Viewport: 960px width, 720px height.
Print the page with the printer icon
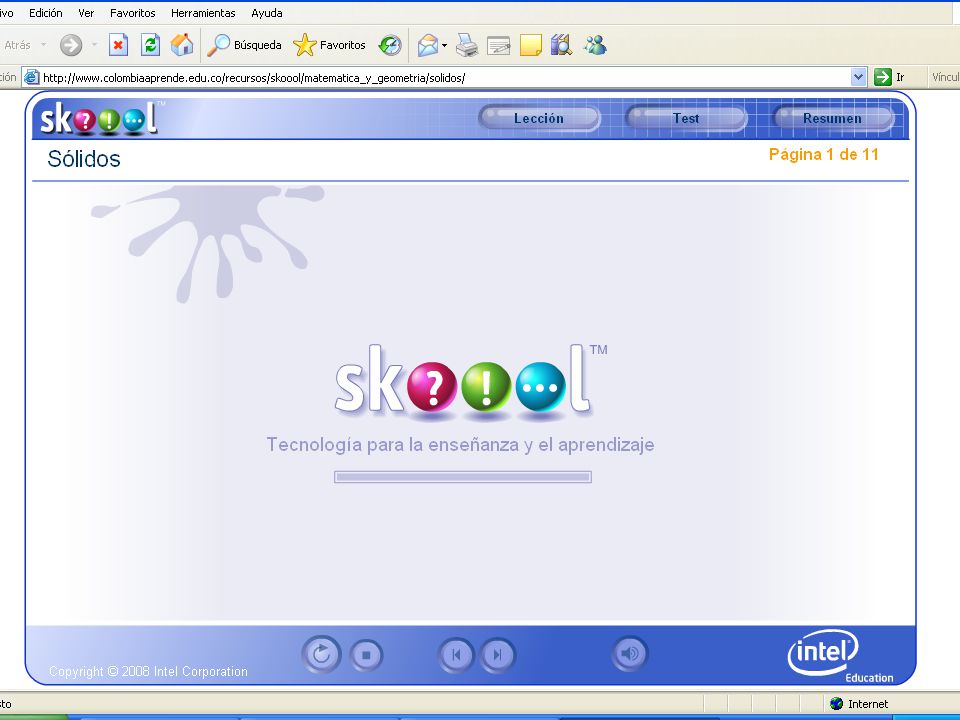pyautogui.click(x=467, y=45)
